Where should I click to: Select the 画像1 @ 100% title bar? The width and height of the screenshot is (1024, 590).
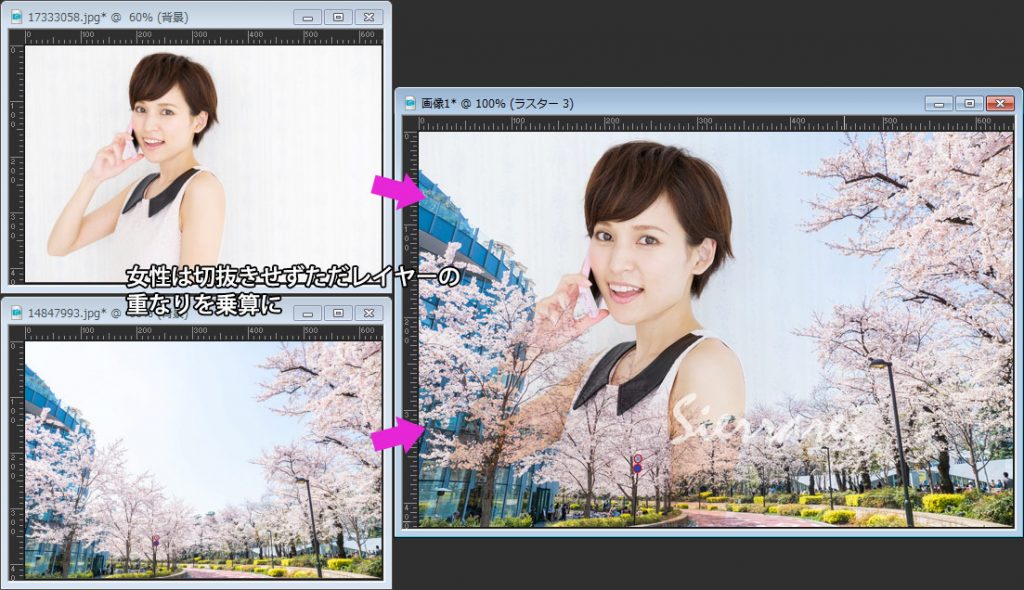point(700,103)
